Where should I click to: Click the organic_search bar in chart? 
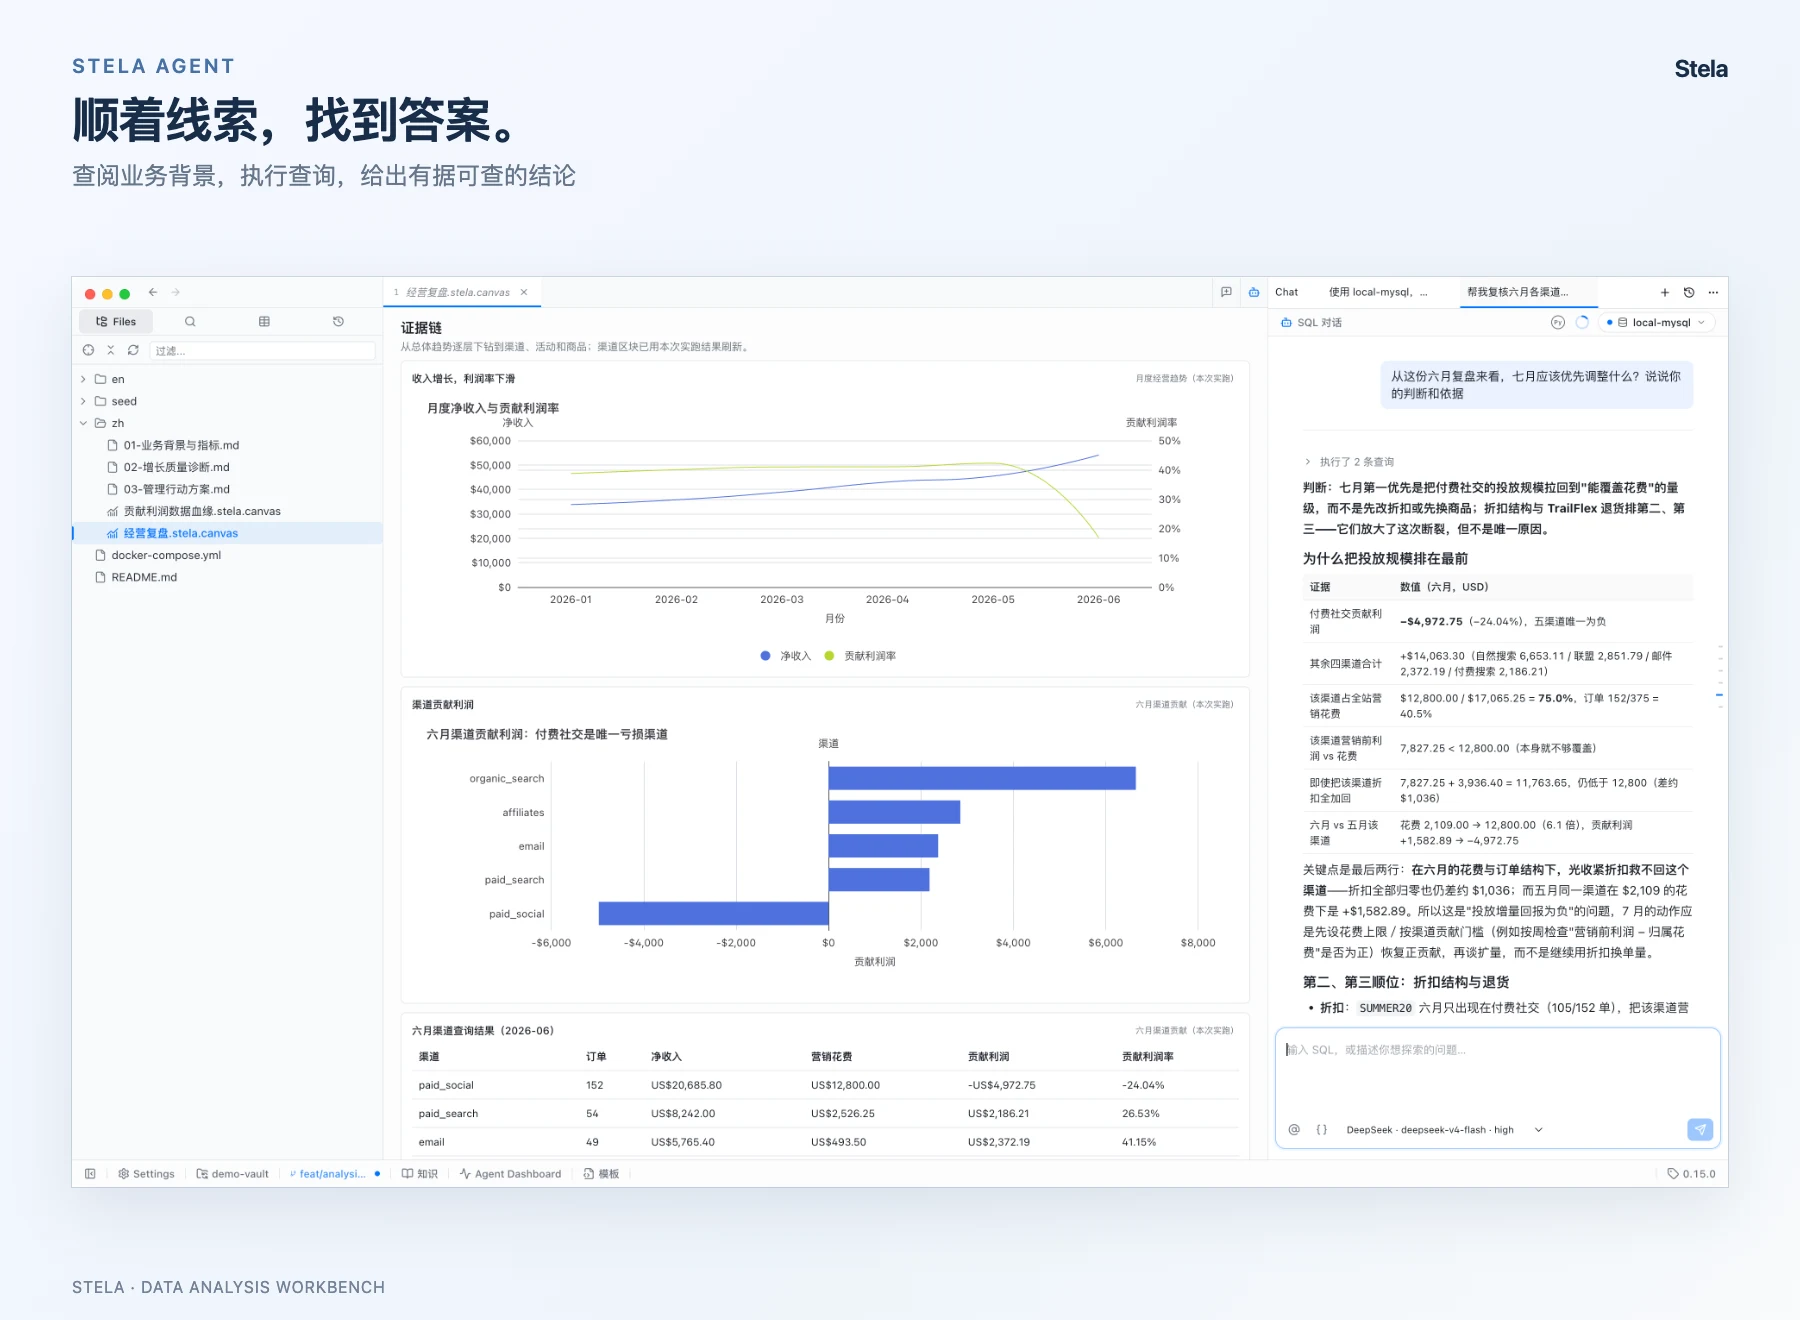pos(982,778)
